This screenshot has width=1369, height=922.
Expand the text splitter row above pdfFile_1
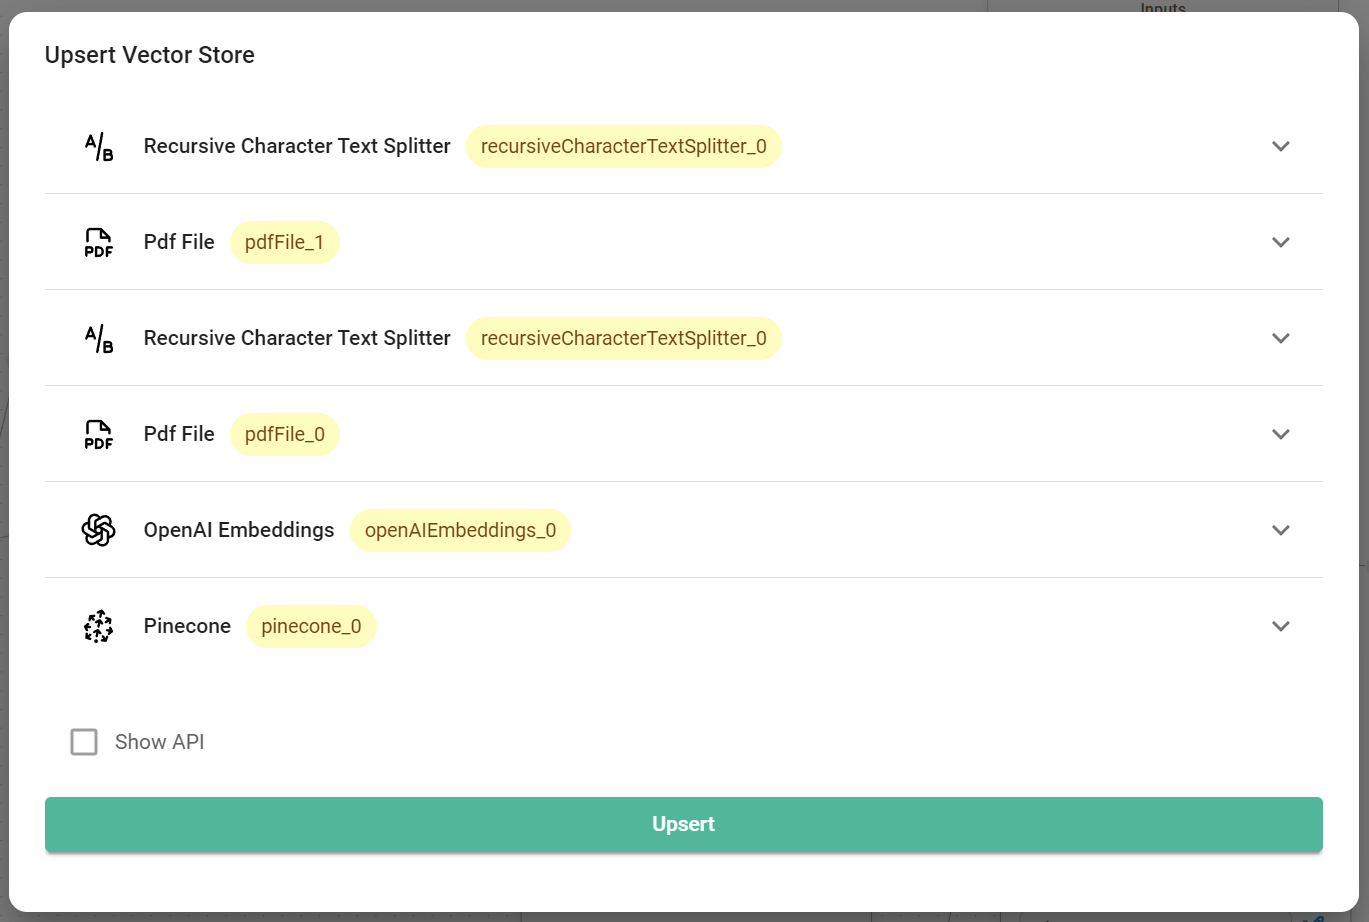pos(1280,146)
